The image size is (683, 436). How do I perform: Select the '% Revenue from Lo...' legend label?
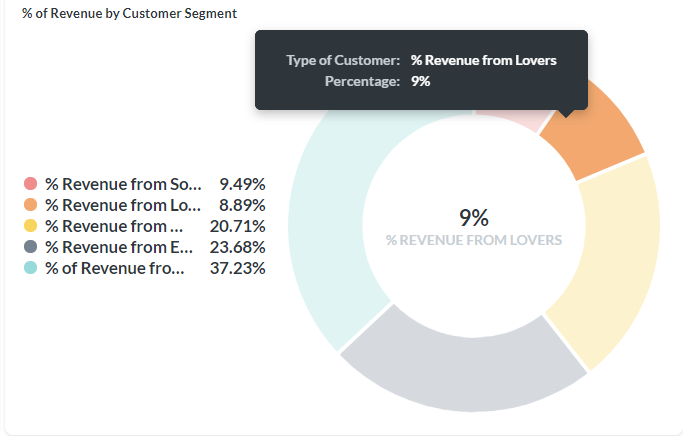123,205
